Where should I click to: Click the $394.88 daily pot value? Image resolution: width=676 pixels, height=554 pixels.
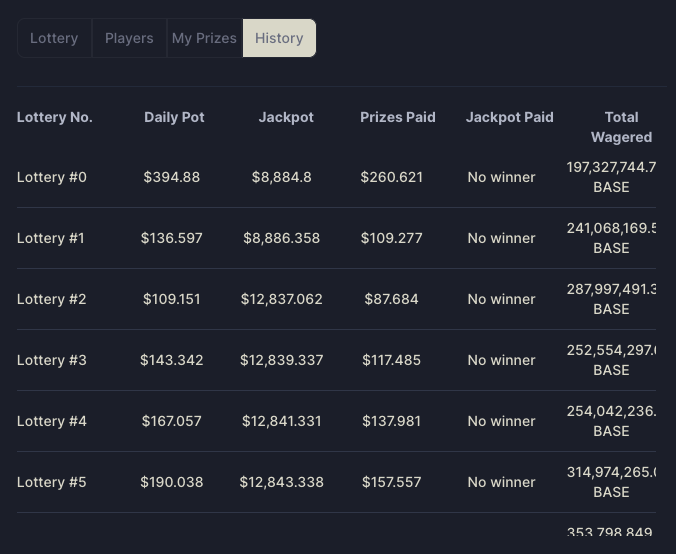click(x=172, y=177)
